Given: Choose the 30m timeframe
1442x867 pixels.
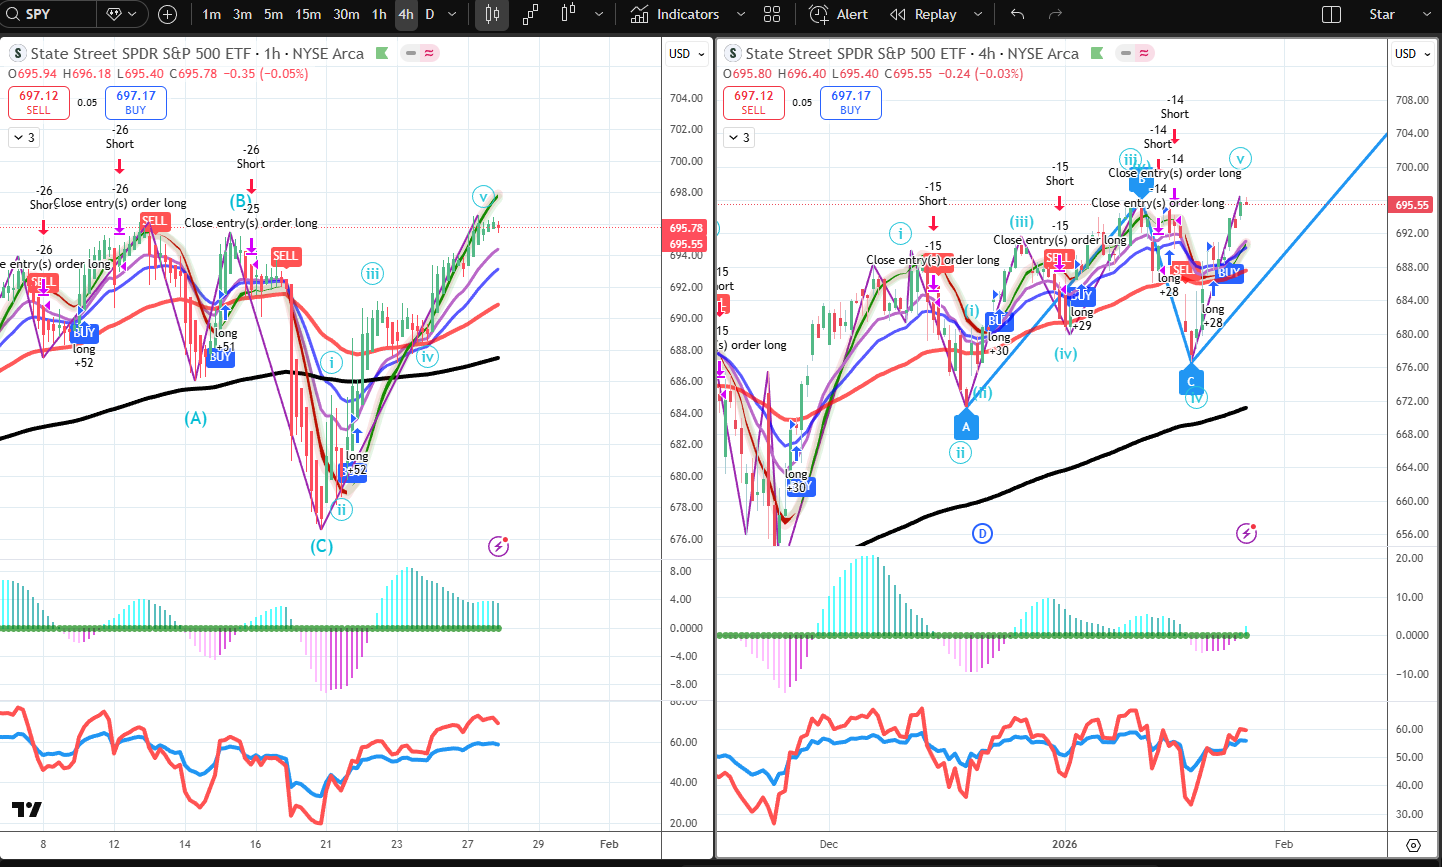Looking at the screenshot, I should 346,14.
